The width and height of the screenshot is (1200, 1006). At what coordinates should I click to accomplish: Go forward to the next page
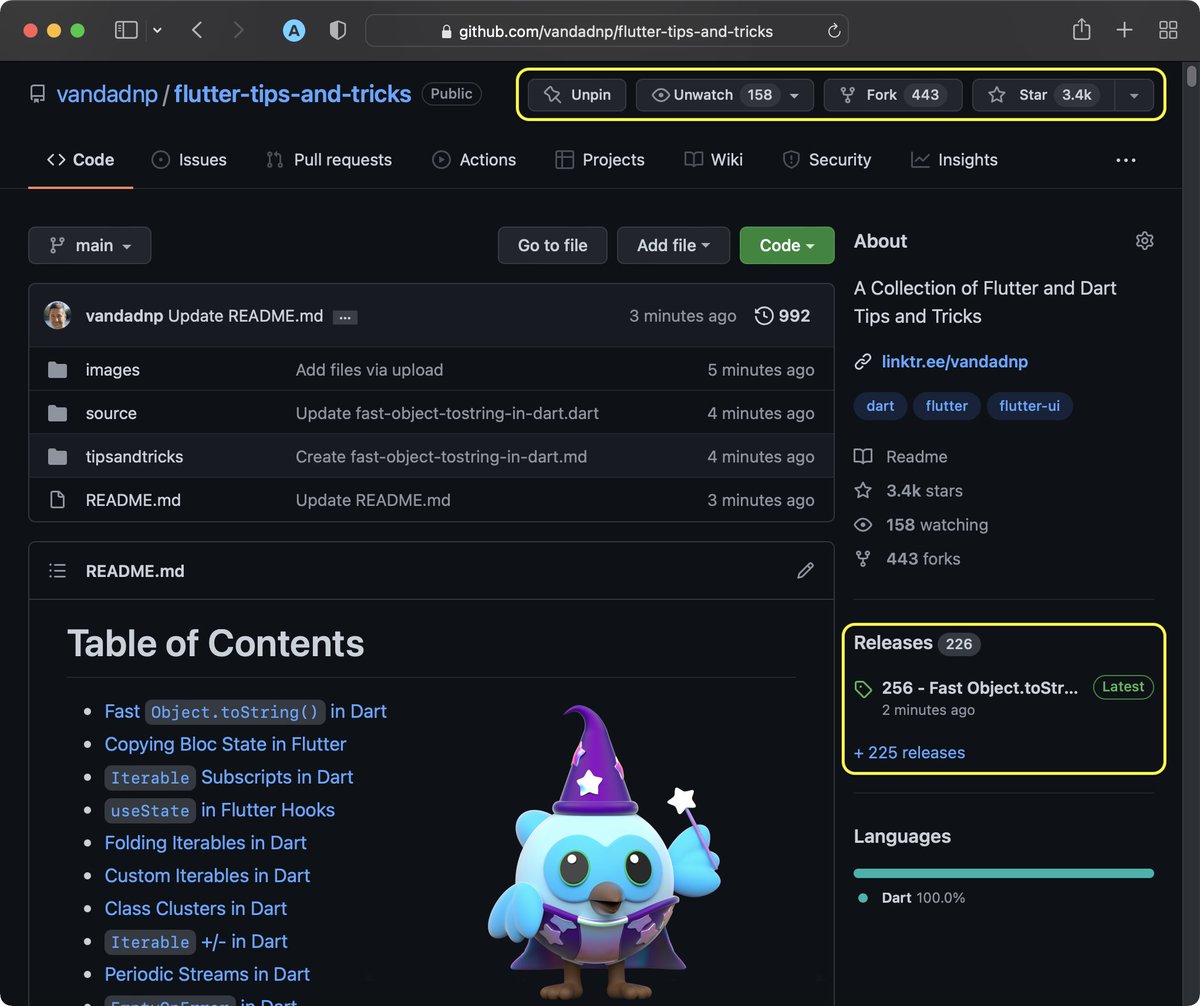[x=238, y=31]
